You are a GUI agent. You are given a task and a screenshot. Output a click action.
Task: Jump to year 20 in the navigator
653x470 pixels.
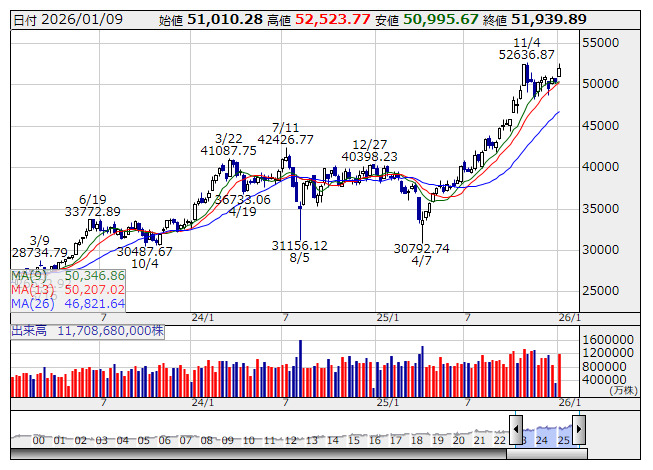[x=459, y=440]
